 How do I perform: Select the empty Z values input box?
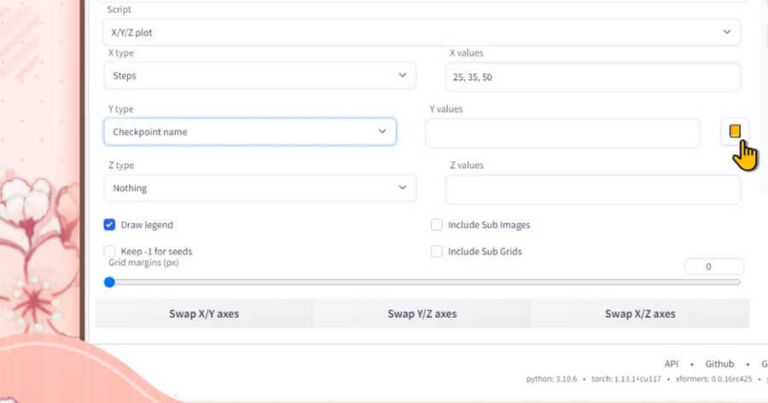592,189
